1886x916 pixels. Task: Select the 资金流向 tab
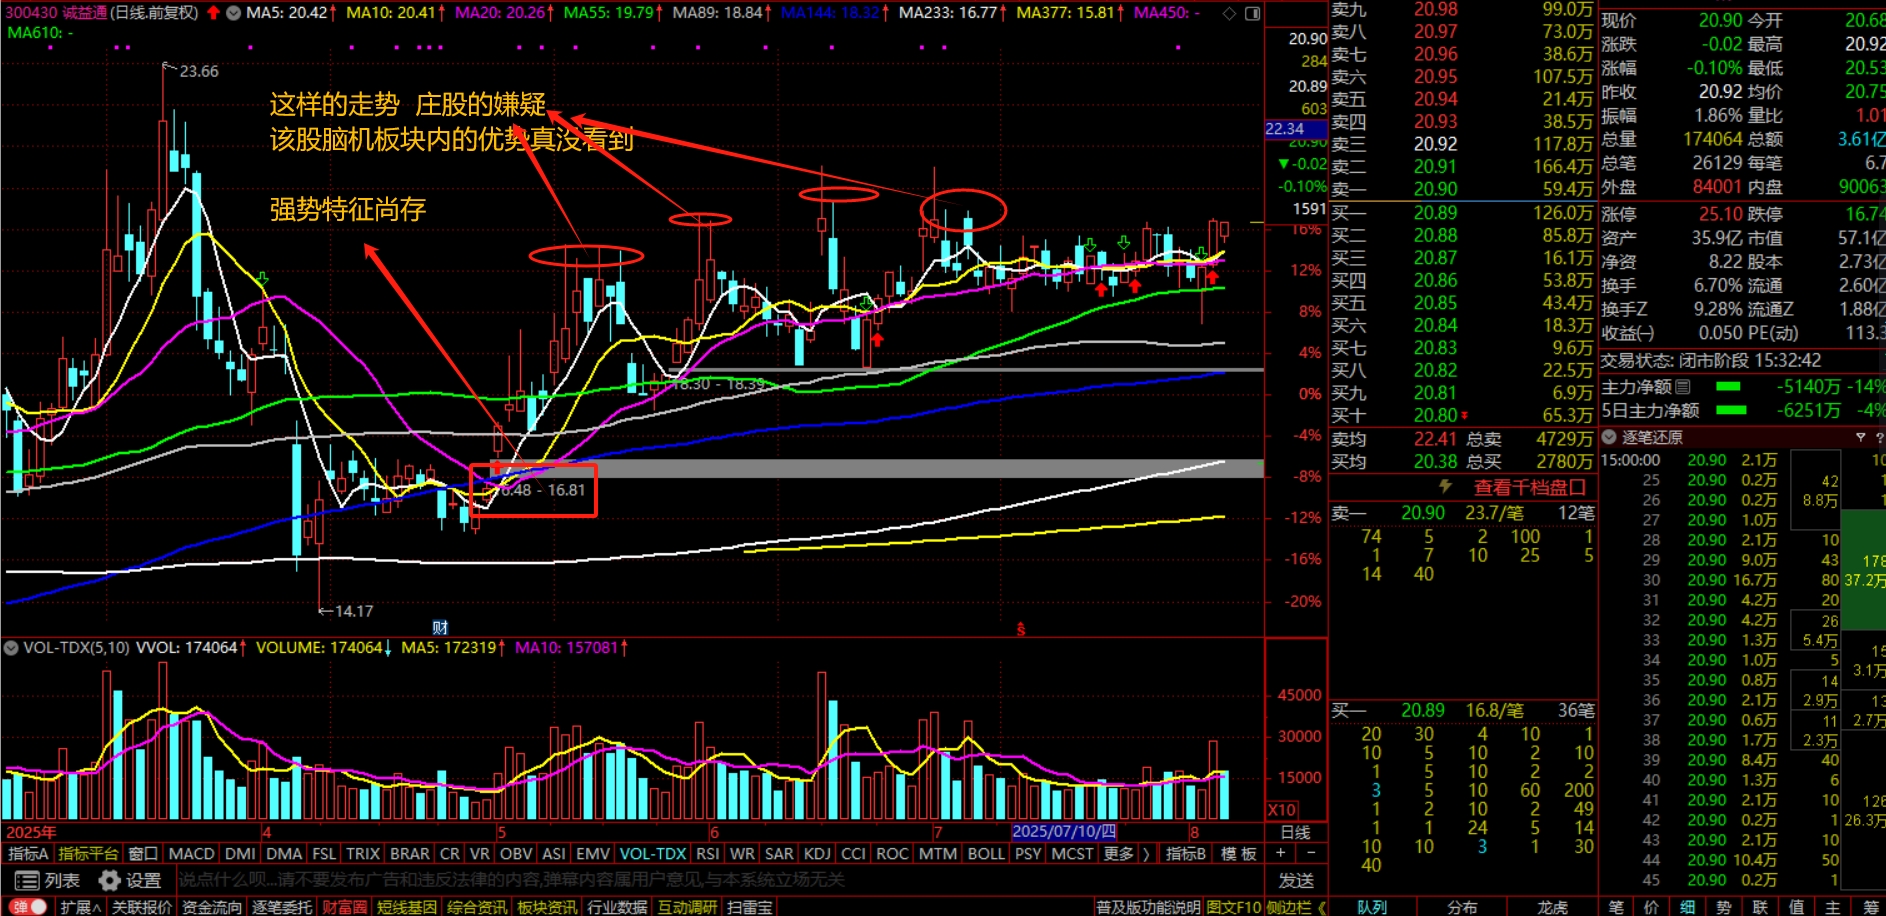pos(211,907)
